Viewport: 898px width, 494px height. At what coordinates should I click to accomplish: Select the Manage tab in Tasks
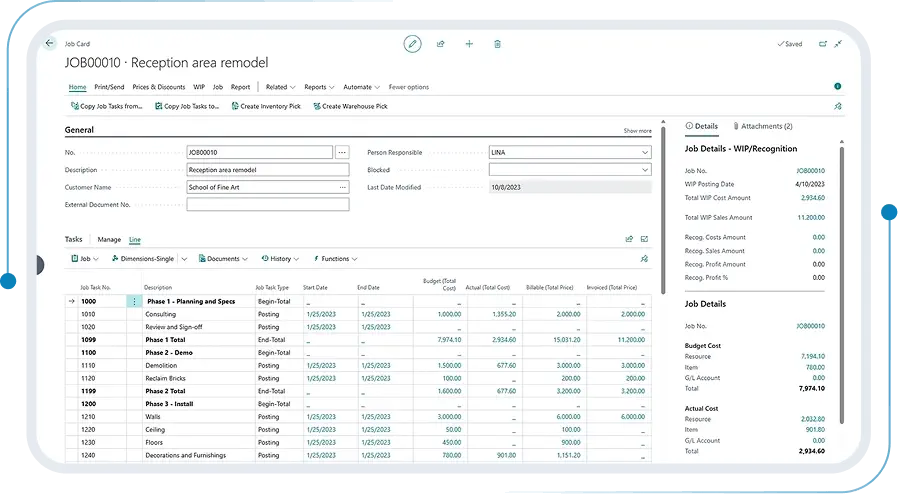(x=109, y=239)
